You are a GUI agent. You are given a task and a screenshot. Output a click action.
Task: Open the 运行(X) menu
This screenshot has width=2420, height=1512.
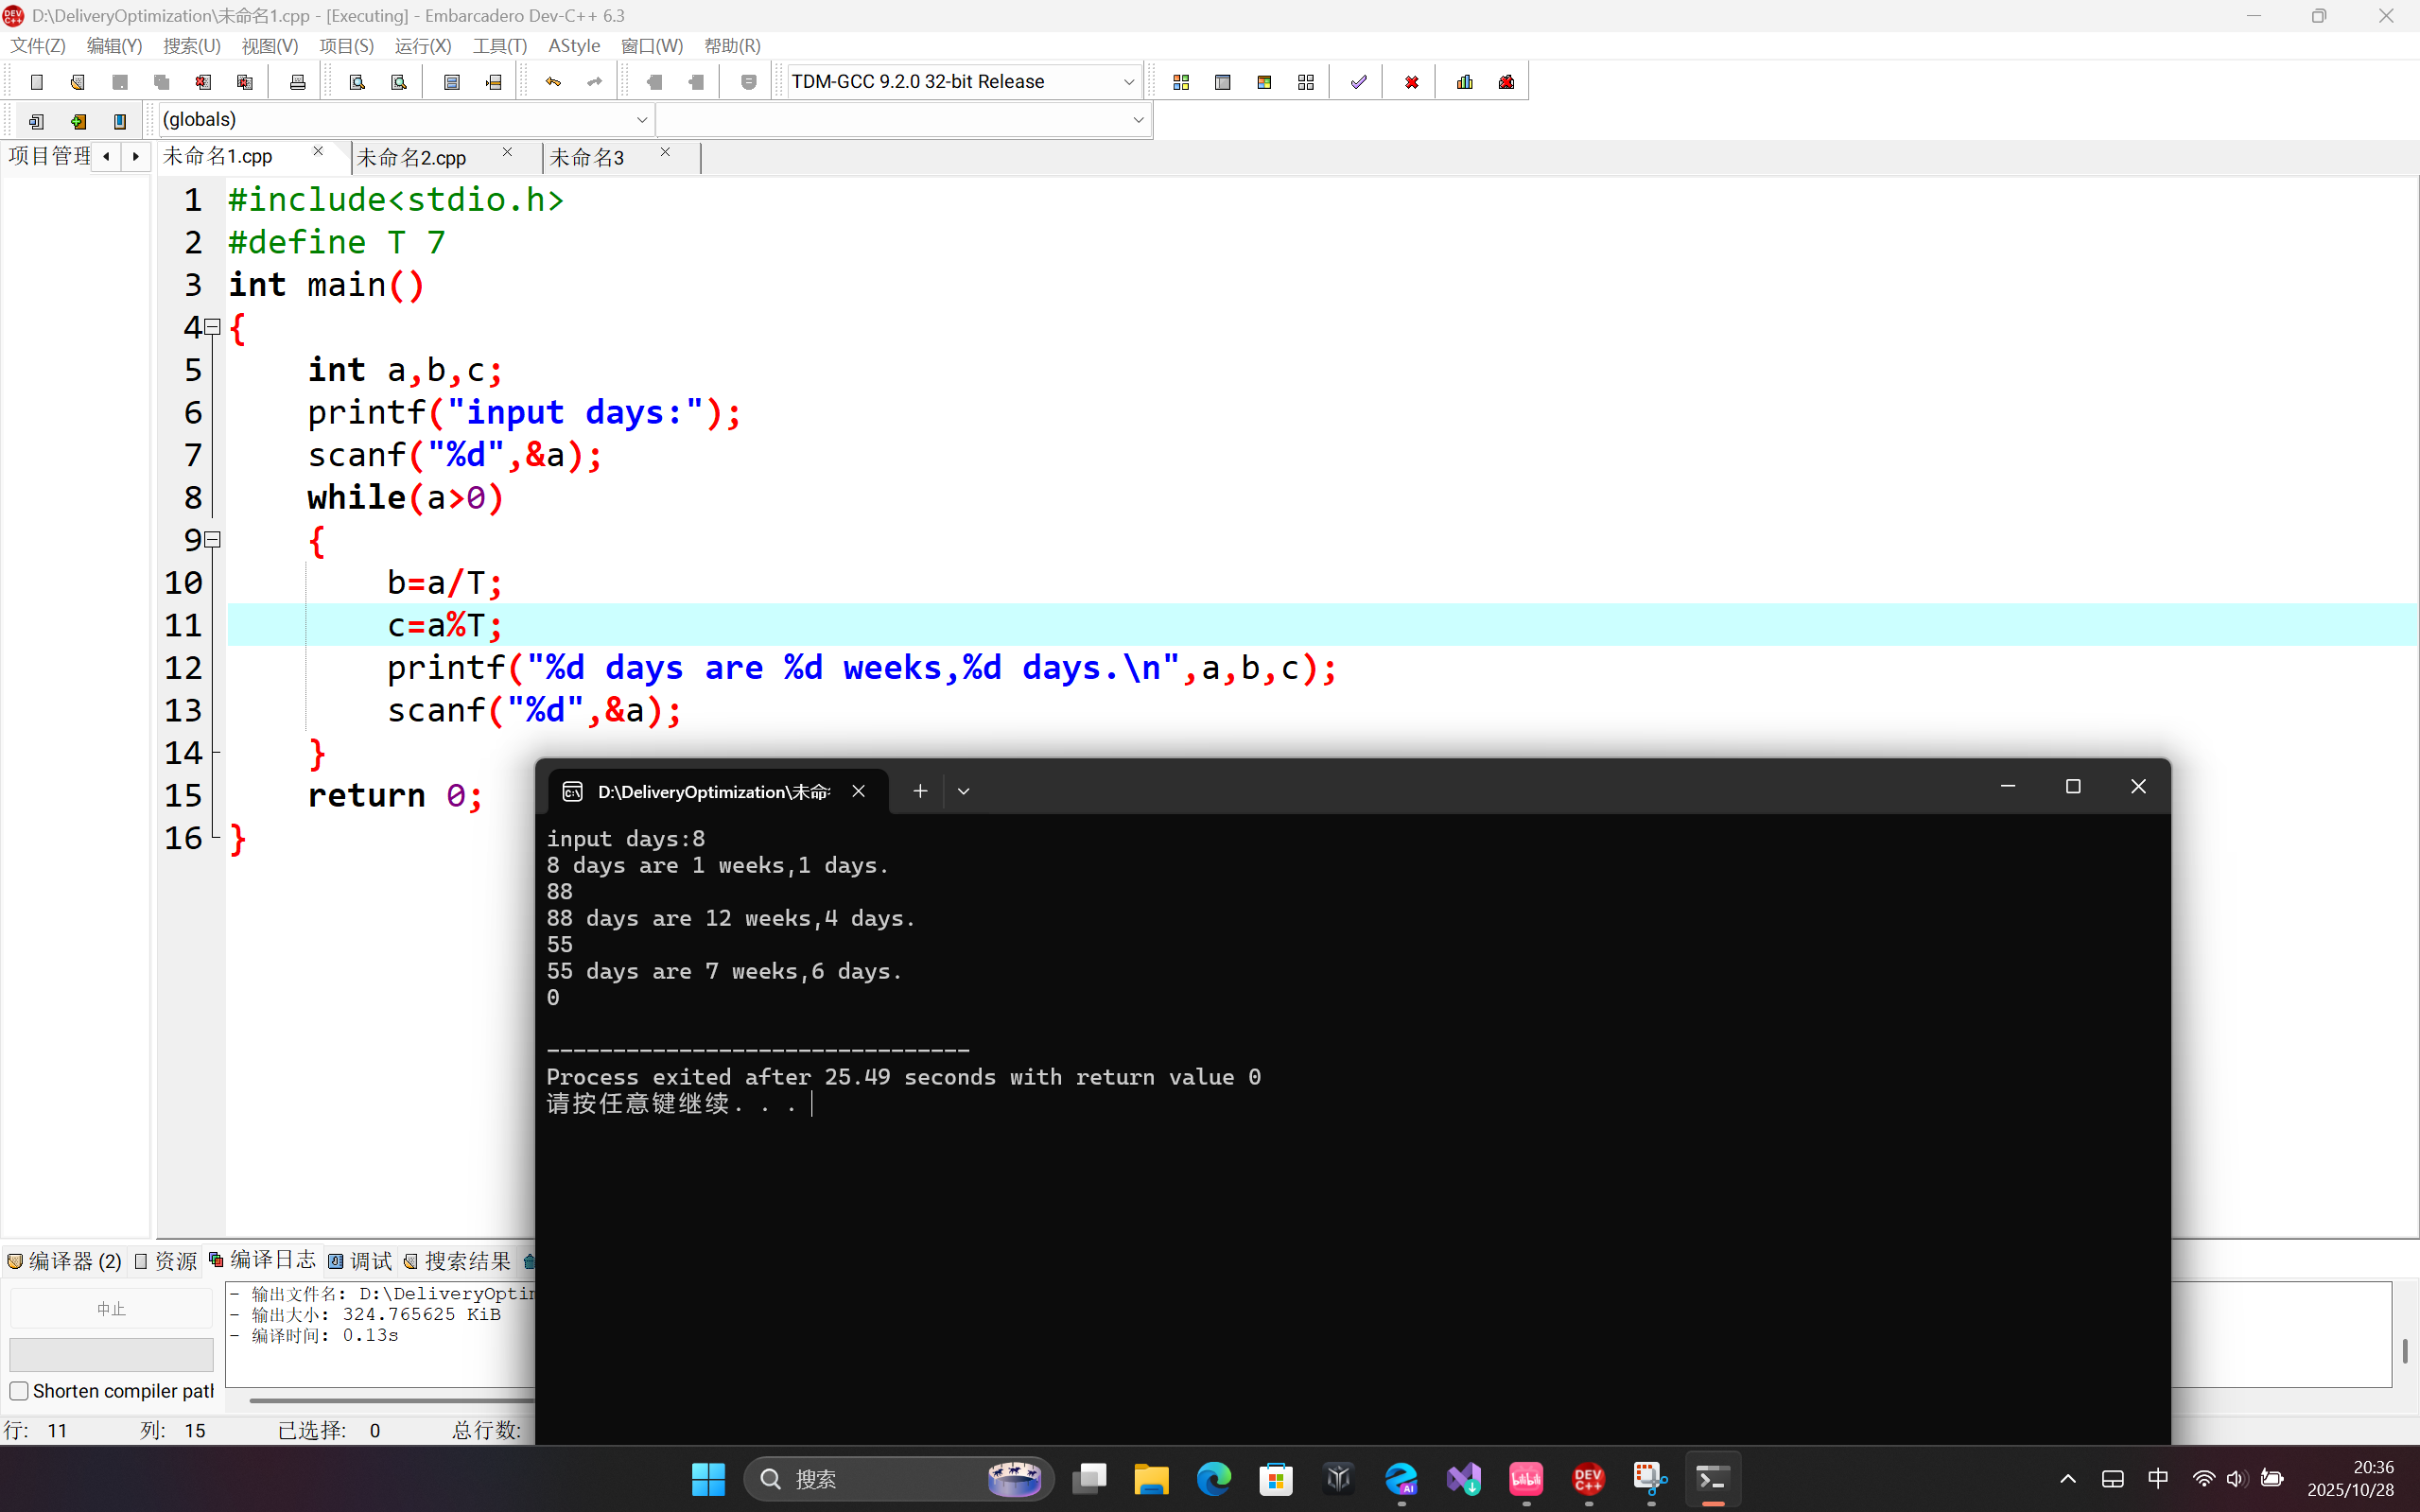(422, 46)
